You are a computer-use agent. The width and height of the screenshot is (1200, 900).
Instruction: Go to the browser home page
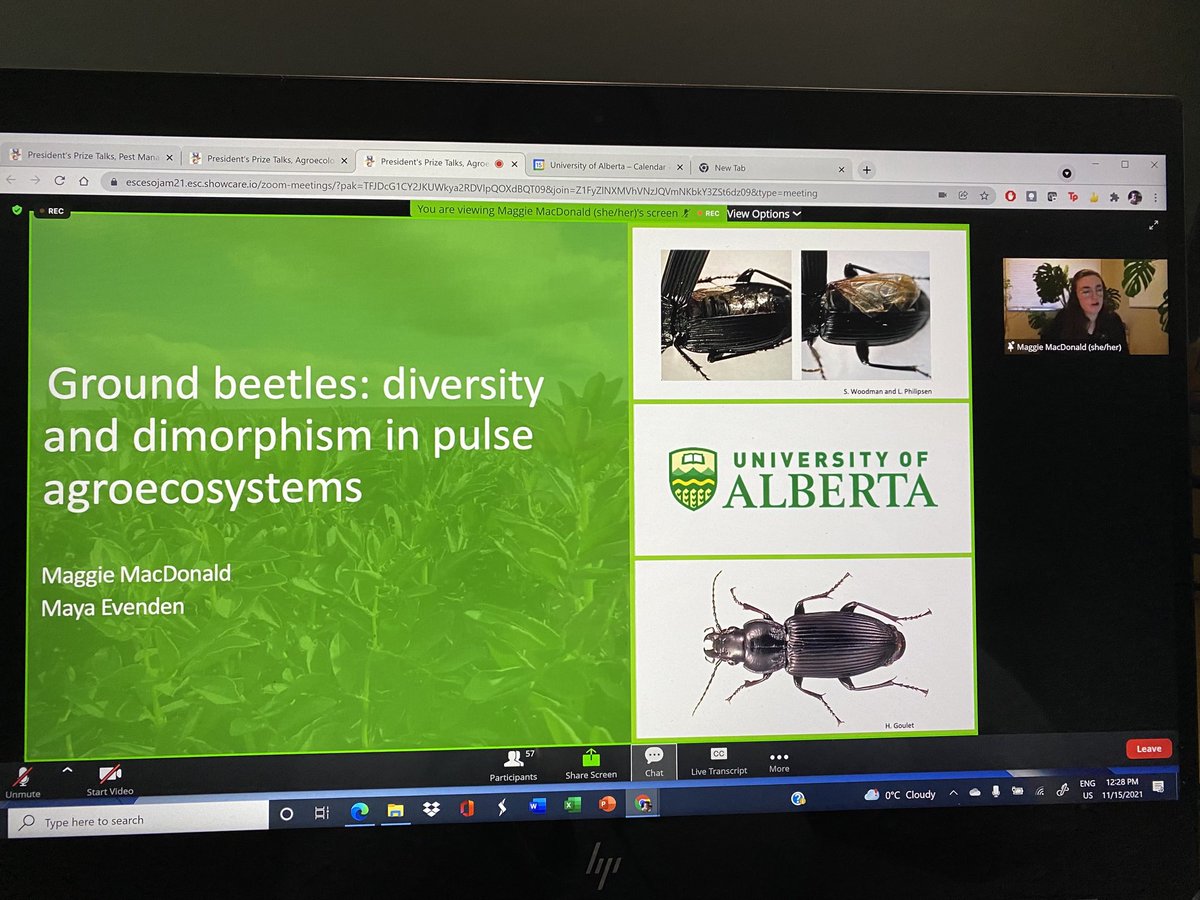[84, 181]
